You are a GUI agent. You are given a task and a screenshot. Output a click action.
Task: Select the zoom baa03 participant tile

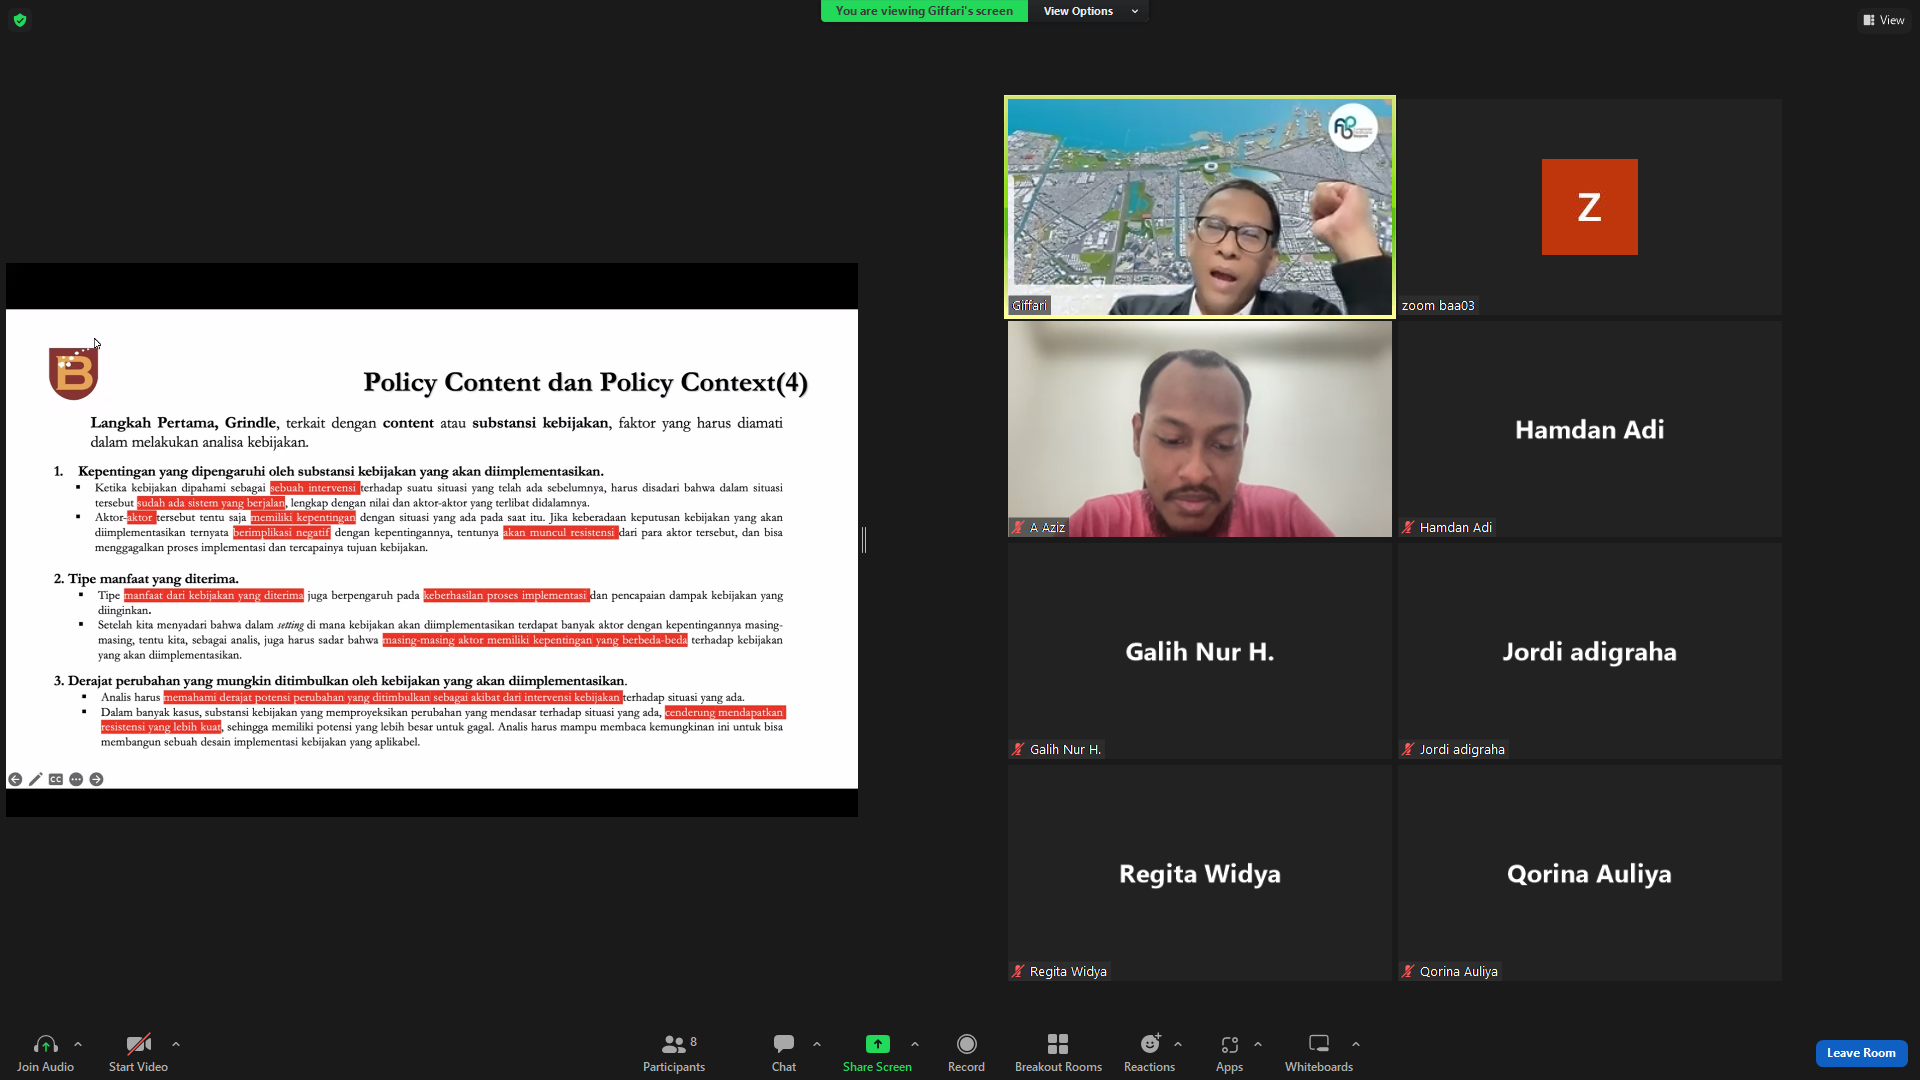tap(1590, 207)
